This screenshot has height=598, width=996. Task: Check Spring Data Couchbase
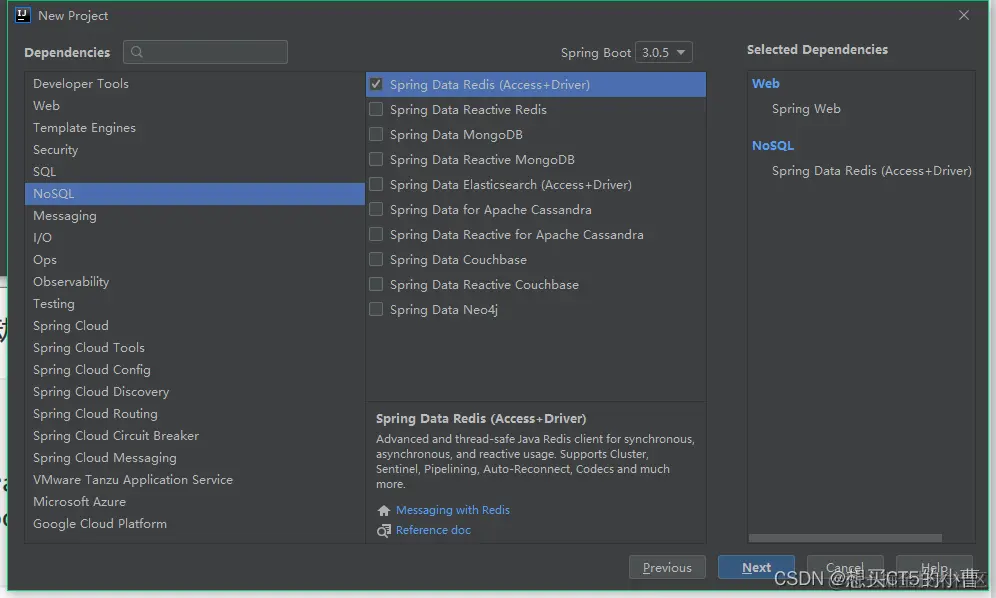click(376, 259)
